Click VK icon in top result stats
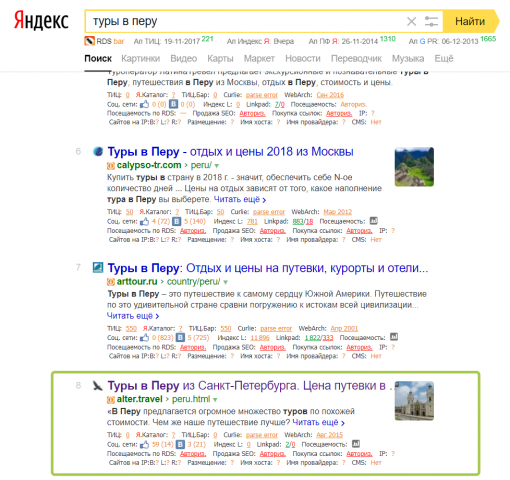The image size is (510, 480). pos(173,104)
